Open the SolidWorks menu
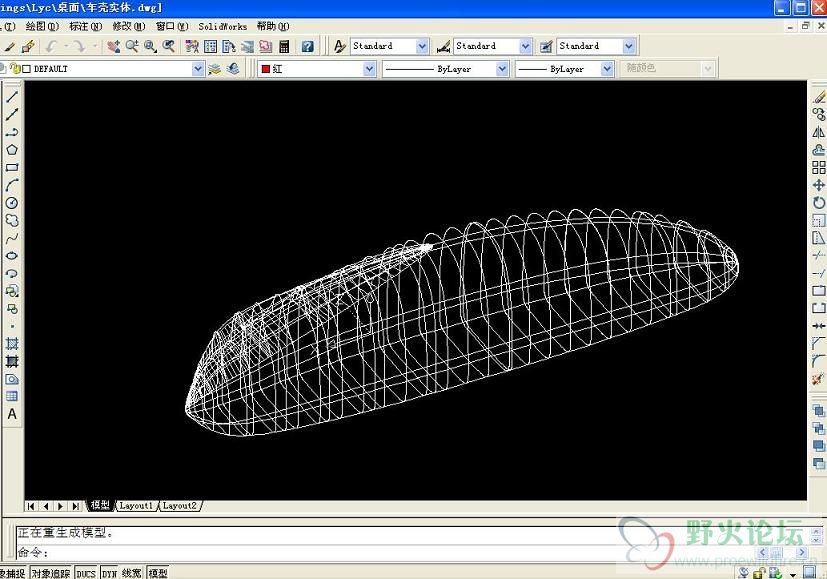The width and height of the screenshot is (827, 579). (x=223, y=26)
